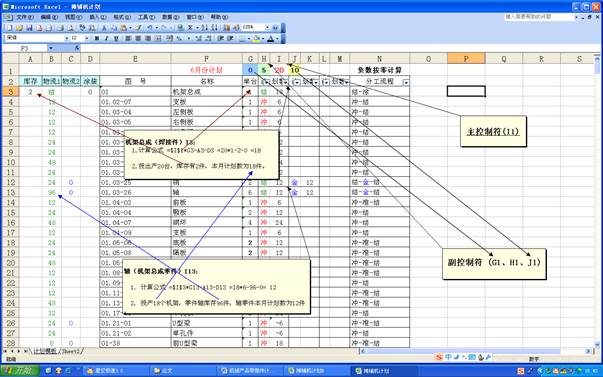Toggle Bold formatting button
Viewport: 603px width, 377px height.
click(x=97, y=38)
